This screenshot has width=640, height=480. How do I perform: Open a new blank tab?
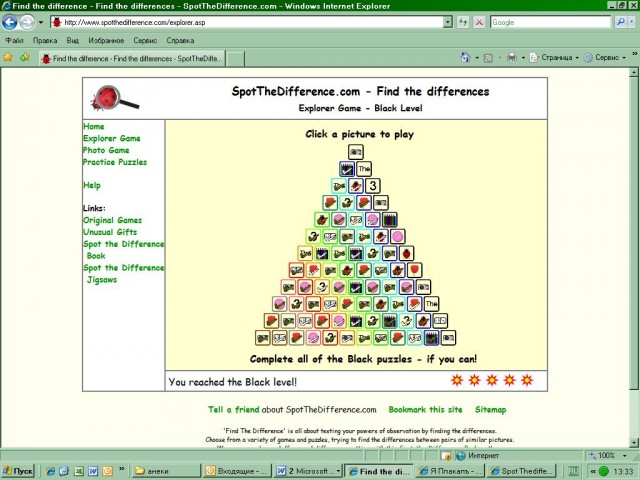pyautogui.click(x=236, y=59)
